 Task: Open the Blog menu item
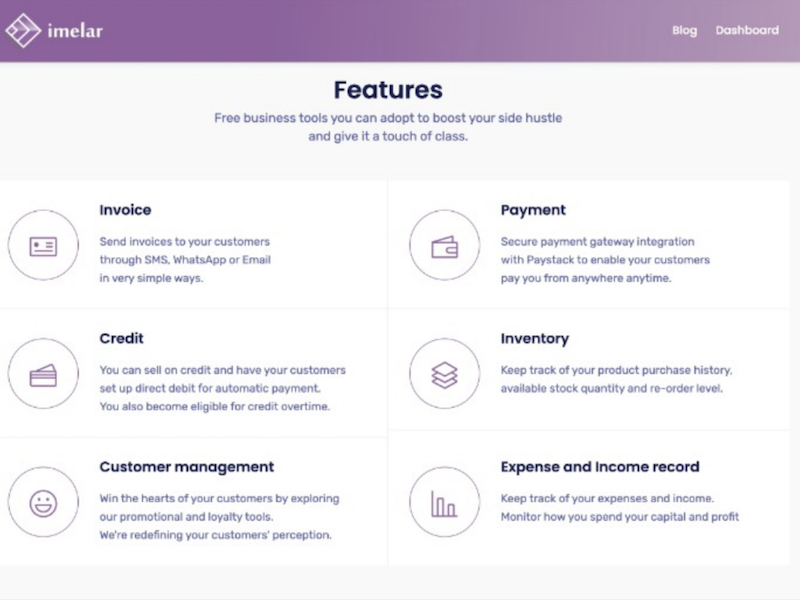[x=684, y=30]
